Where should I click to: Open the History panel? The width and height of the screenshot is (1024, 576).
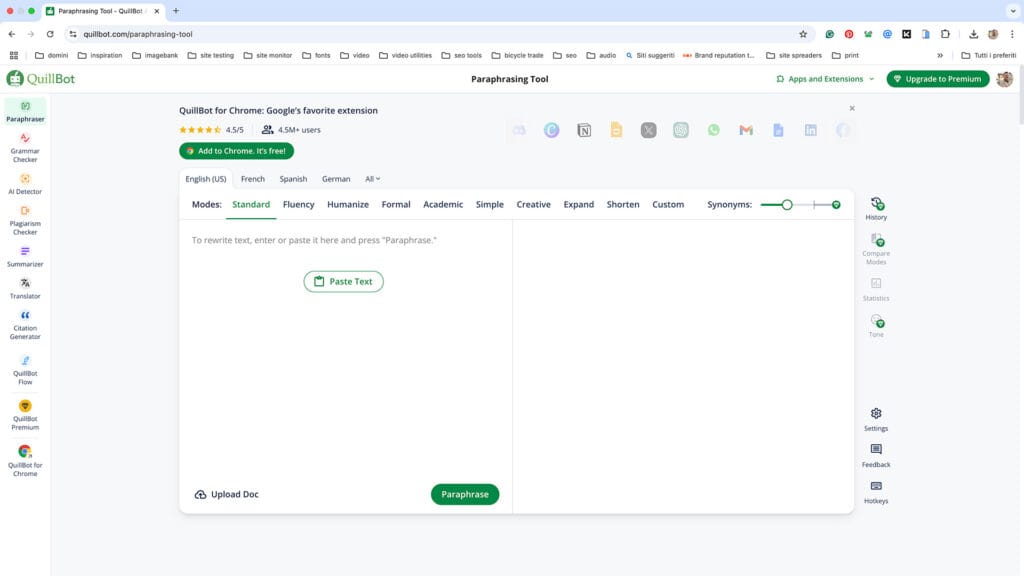click(876, 206)
